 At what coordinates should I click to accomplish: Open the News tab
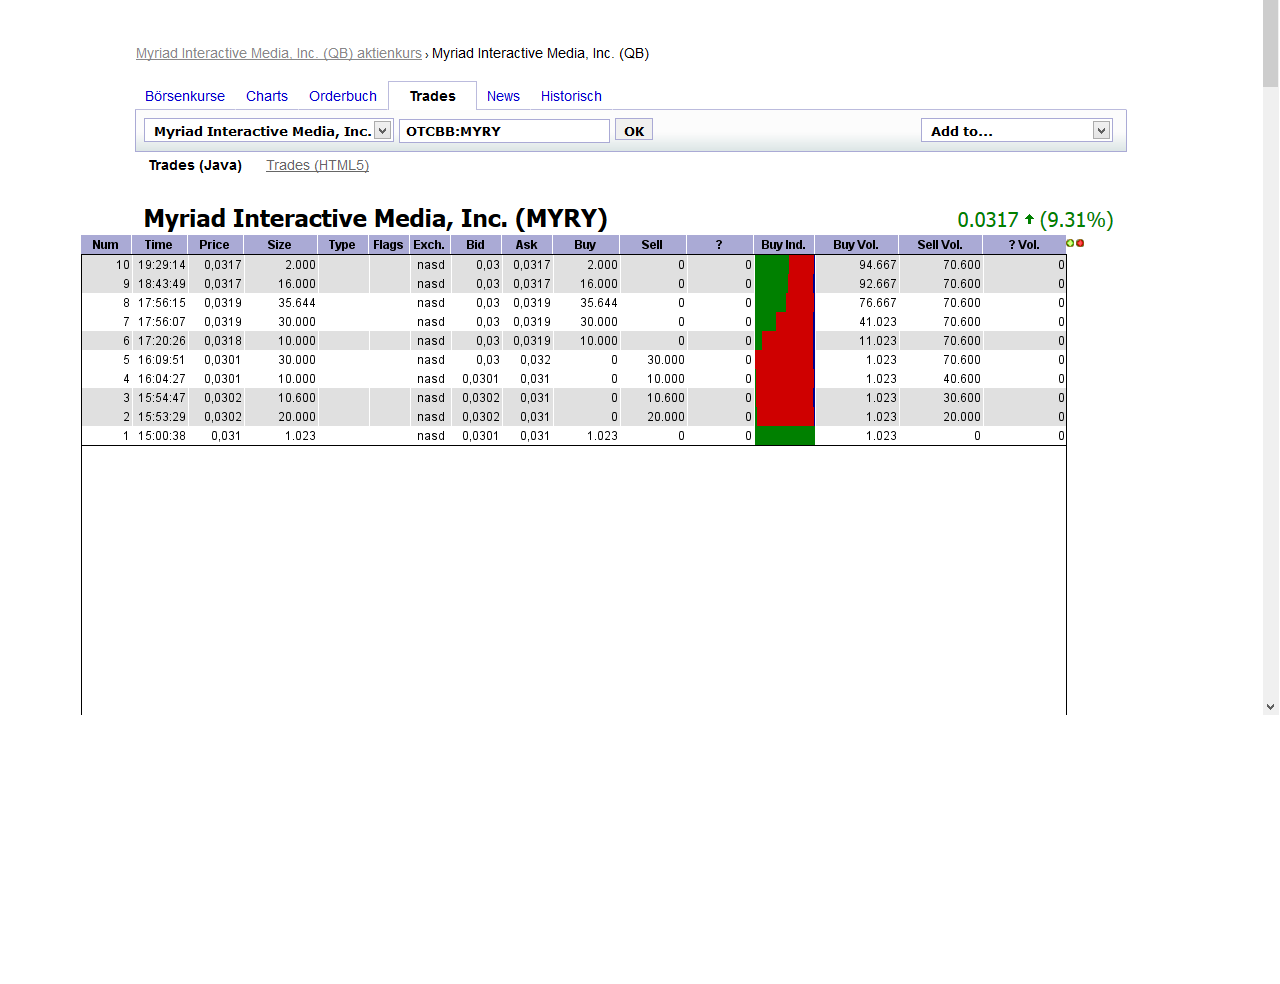503,96
